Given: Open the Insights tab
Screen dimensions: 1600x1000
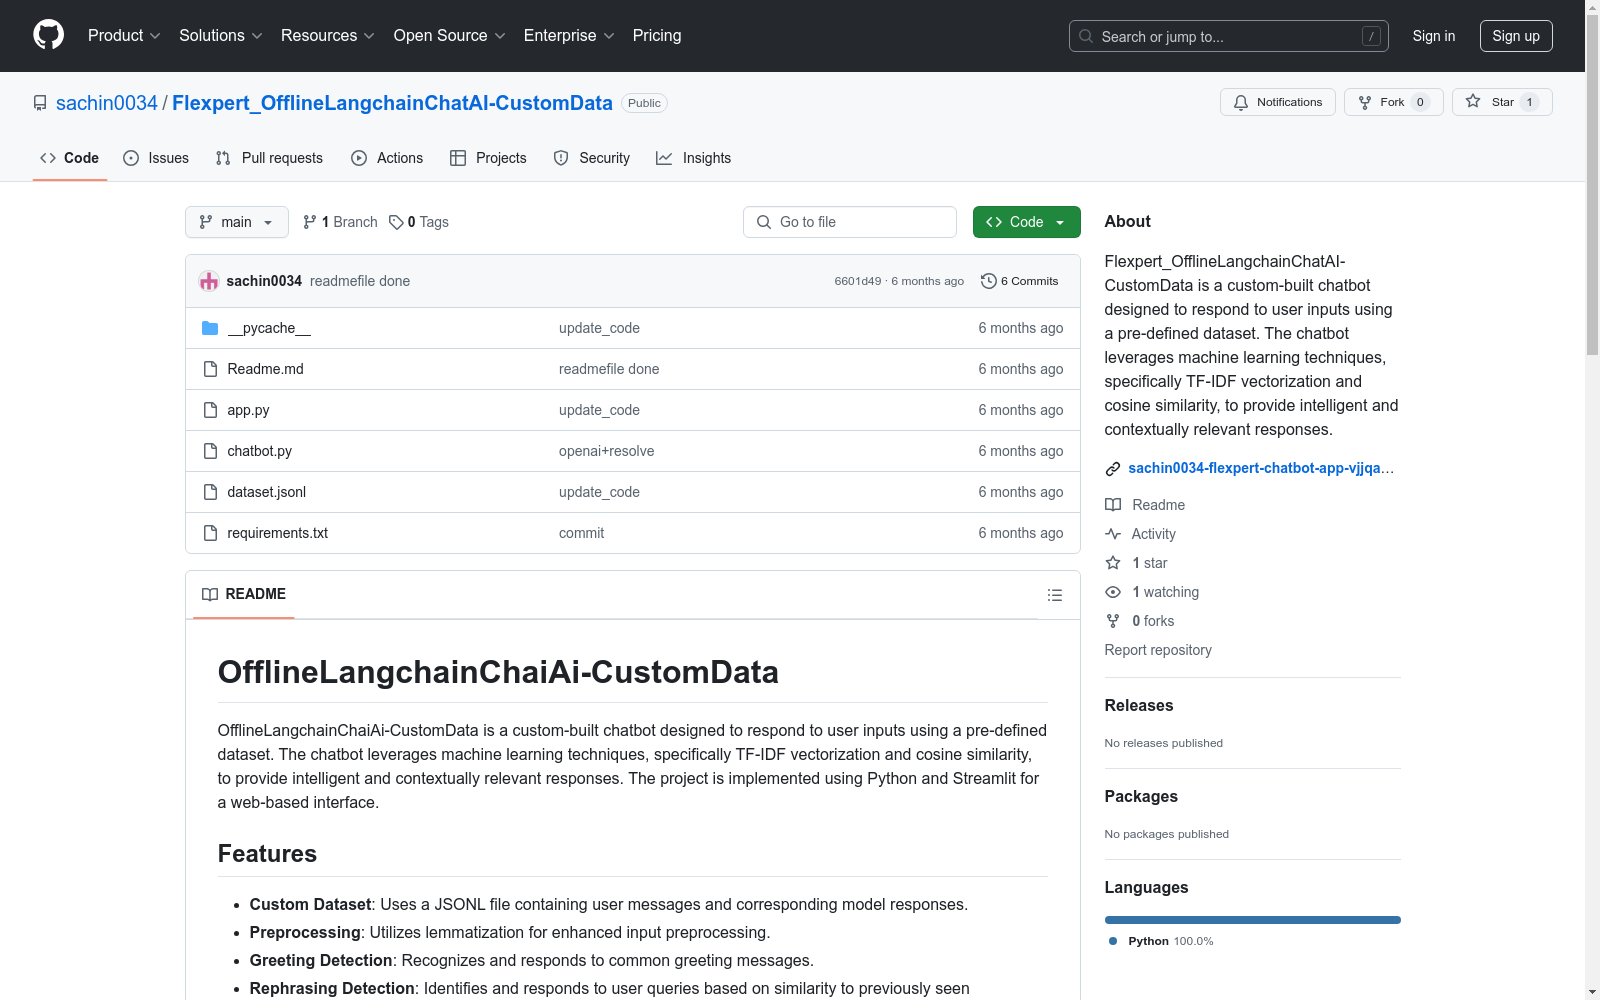Looking at the screenshot, I should click(x=694, y=158).
